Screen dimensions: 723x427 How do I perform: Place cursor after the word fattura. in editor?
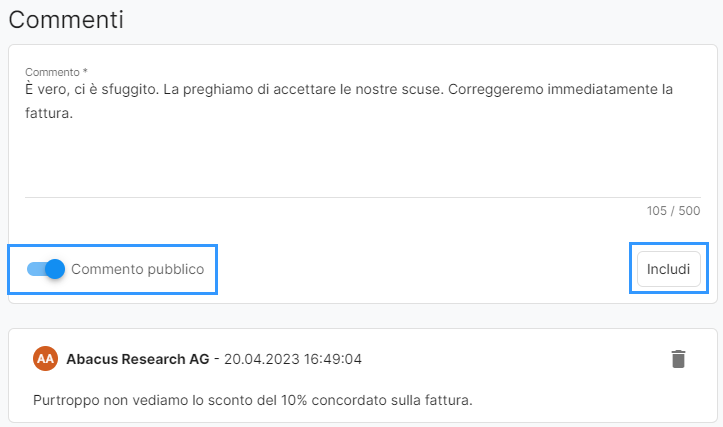pos(74,113)
